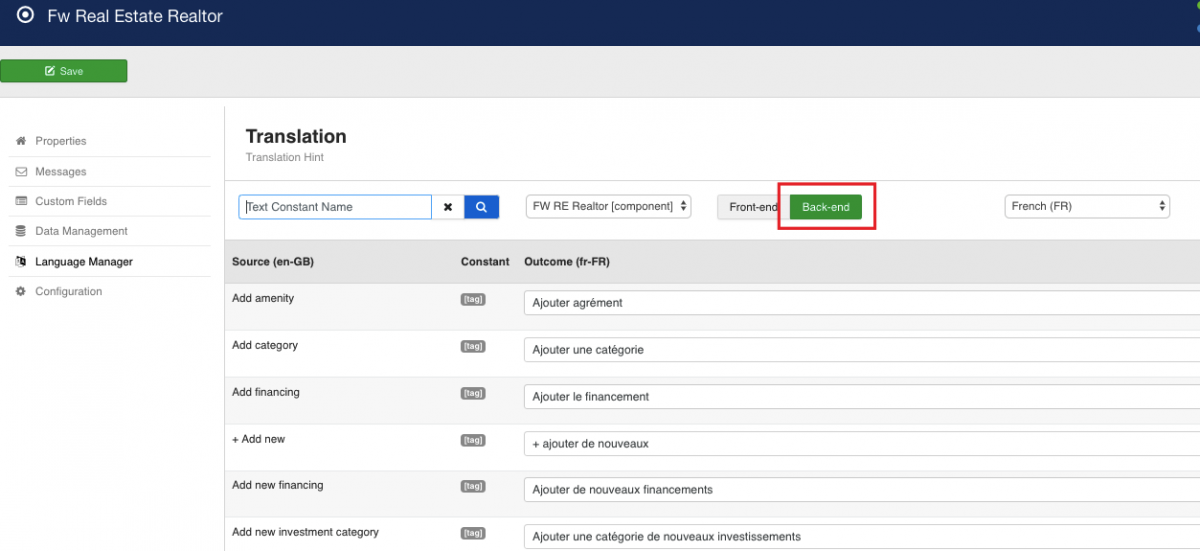Click the tag icon for Add category
Screen dimensions: 1200x551
pos(473,346)
